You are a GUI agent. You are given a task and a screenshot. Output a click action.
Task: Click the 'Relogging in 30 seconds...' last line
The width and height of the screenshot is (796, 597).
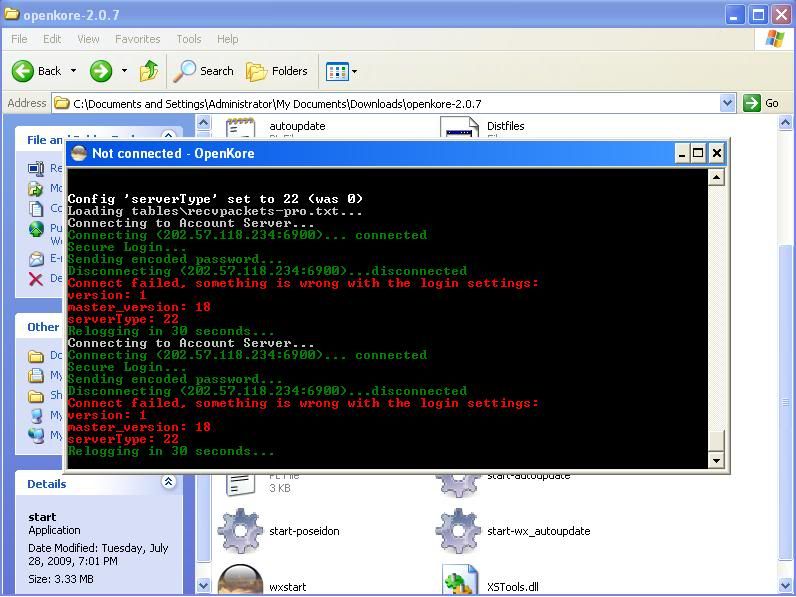click(171, 451)
